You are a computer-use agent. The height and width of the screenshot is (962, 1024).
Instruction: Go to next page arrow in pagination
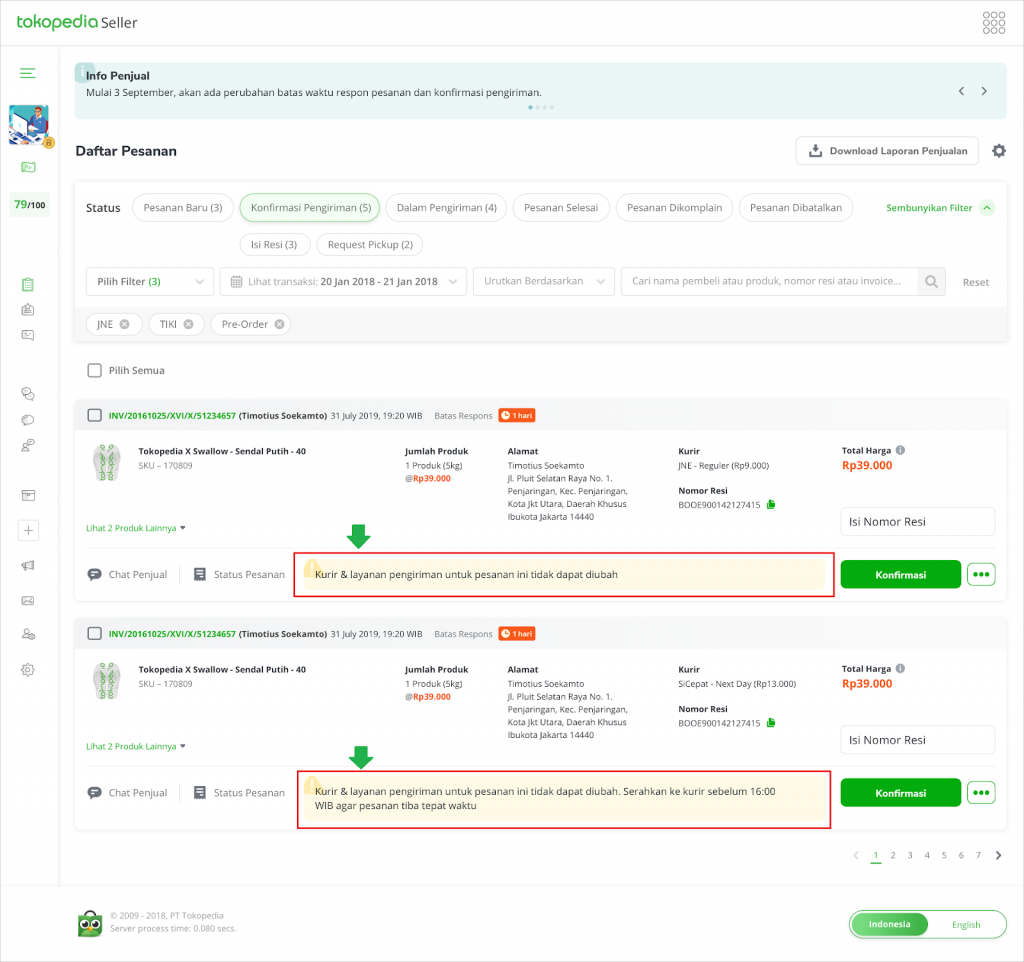[x=999, y=856]
